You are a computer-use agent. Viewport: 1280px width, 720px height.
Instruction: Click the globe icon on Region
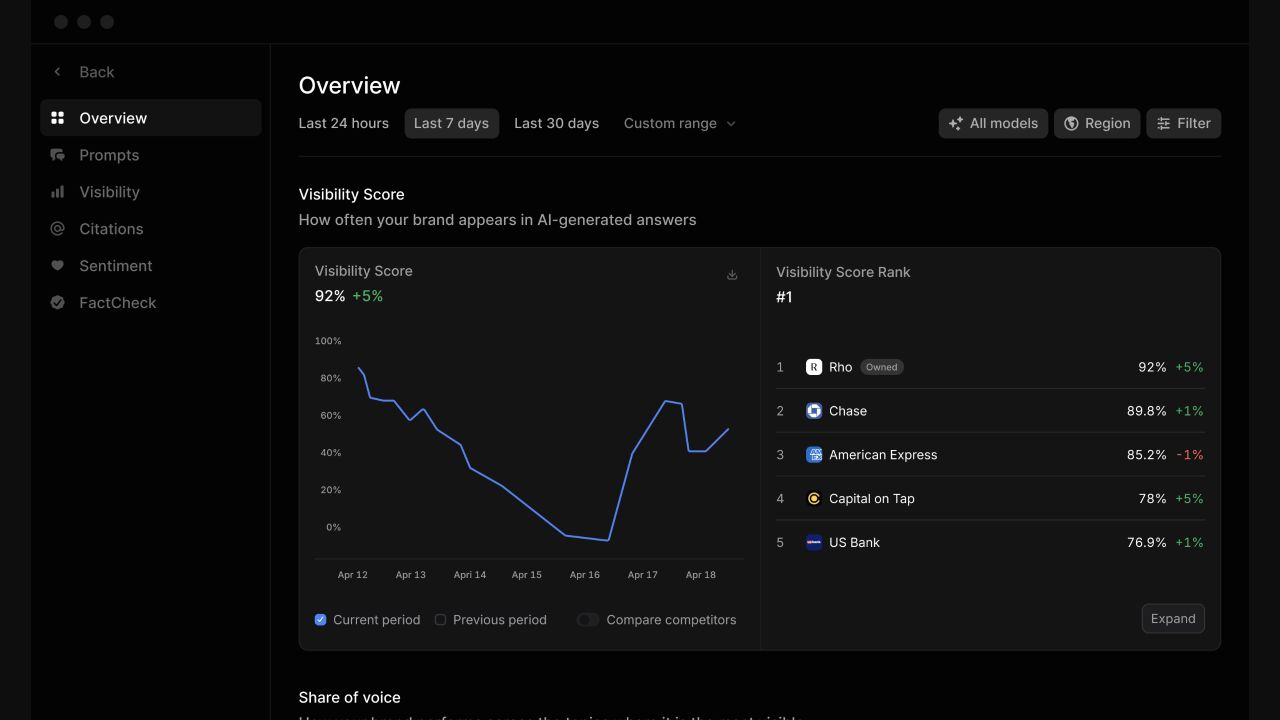click(1071, 124)
